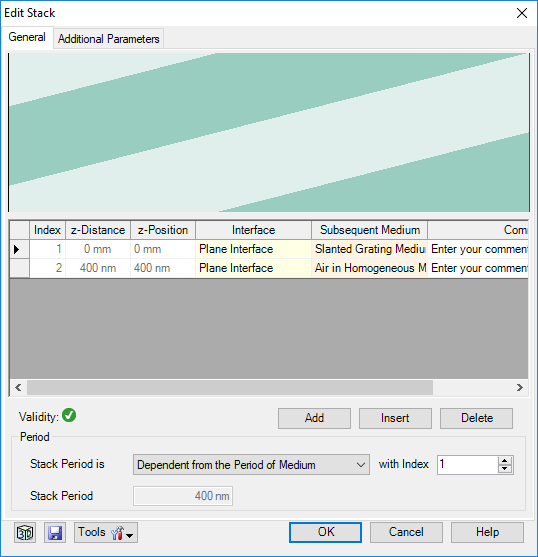The image size is (538, 557).
Task: Click the Delete button
Action: coord(476,418)
